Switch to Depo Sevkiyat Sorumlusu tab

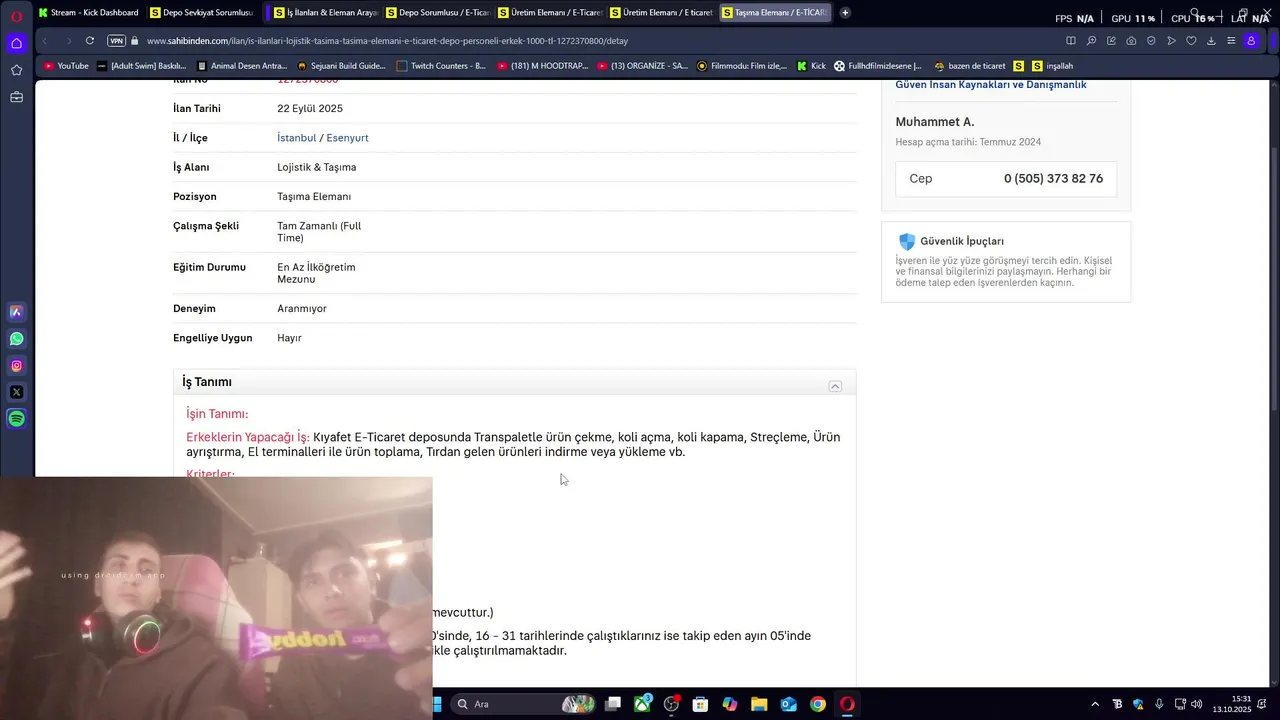tap(201, 13)
